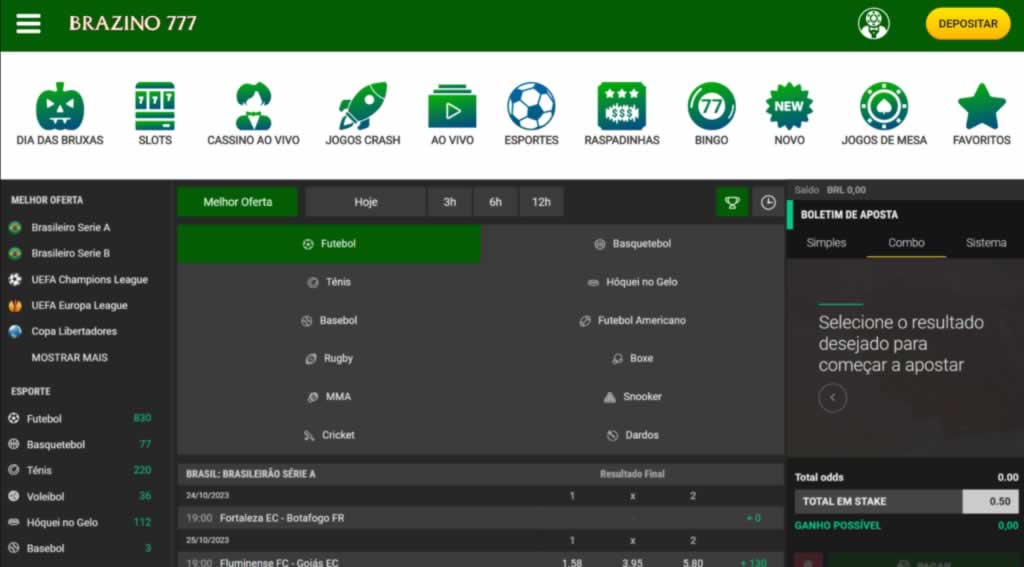This screenshot has height=567, width=1024.
Task: Open the Bingo category
Action: tap(711, 114)
